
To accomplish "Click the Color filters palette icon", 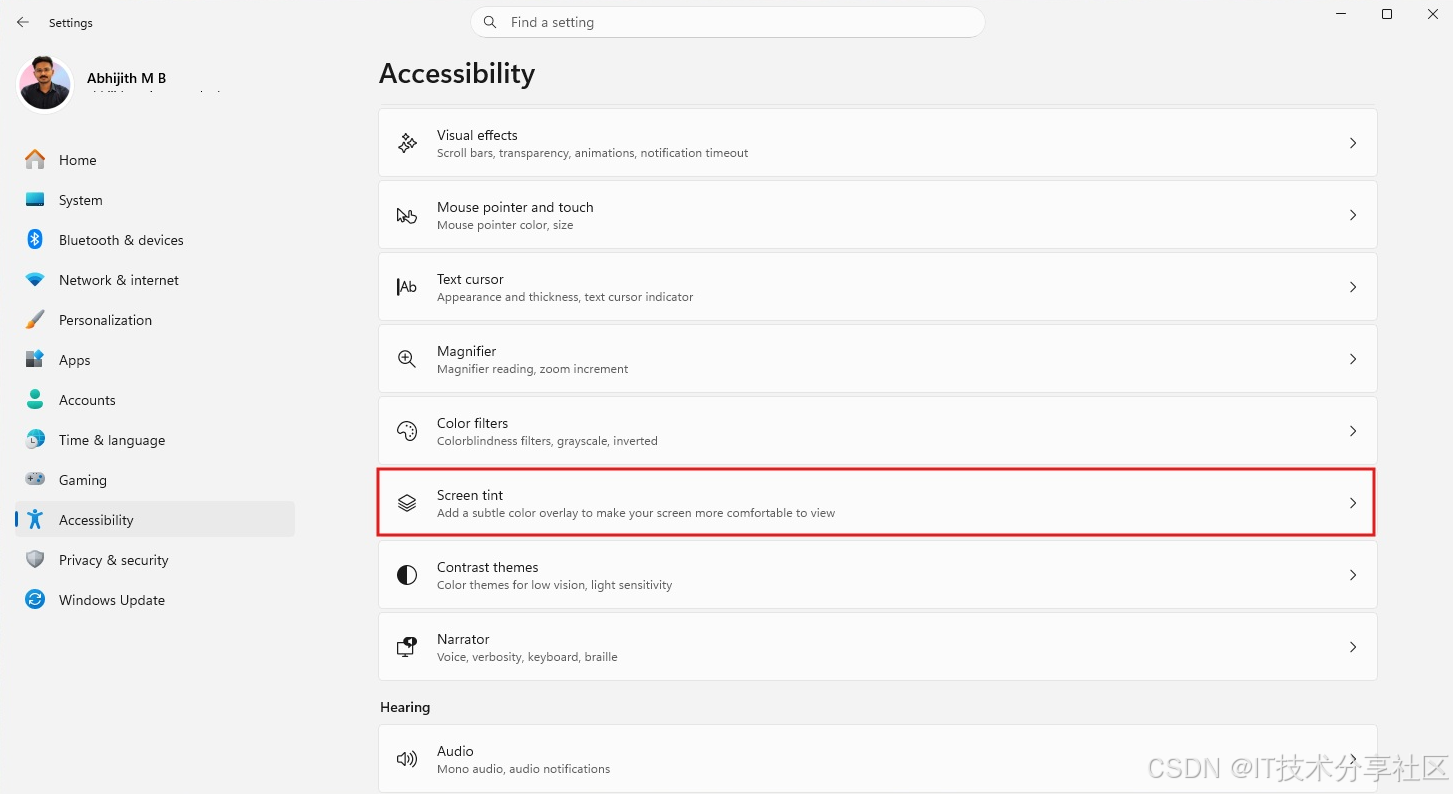I will pos(407,431).
